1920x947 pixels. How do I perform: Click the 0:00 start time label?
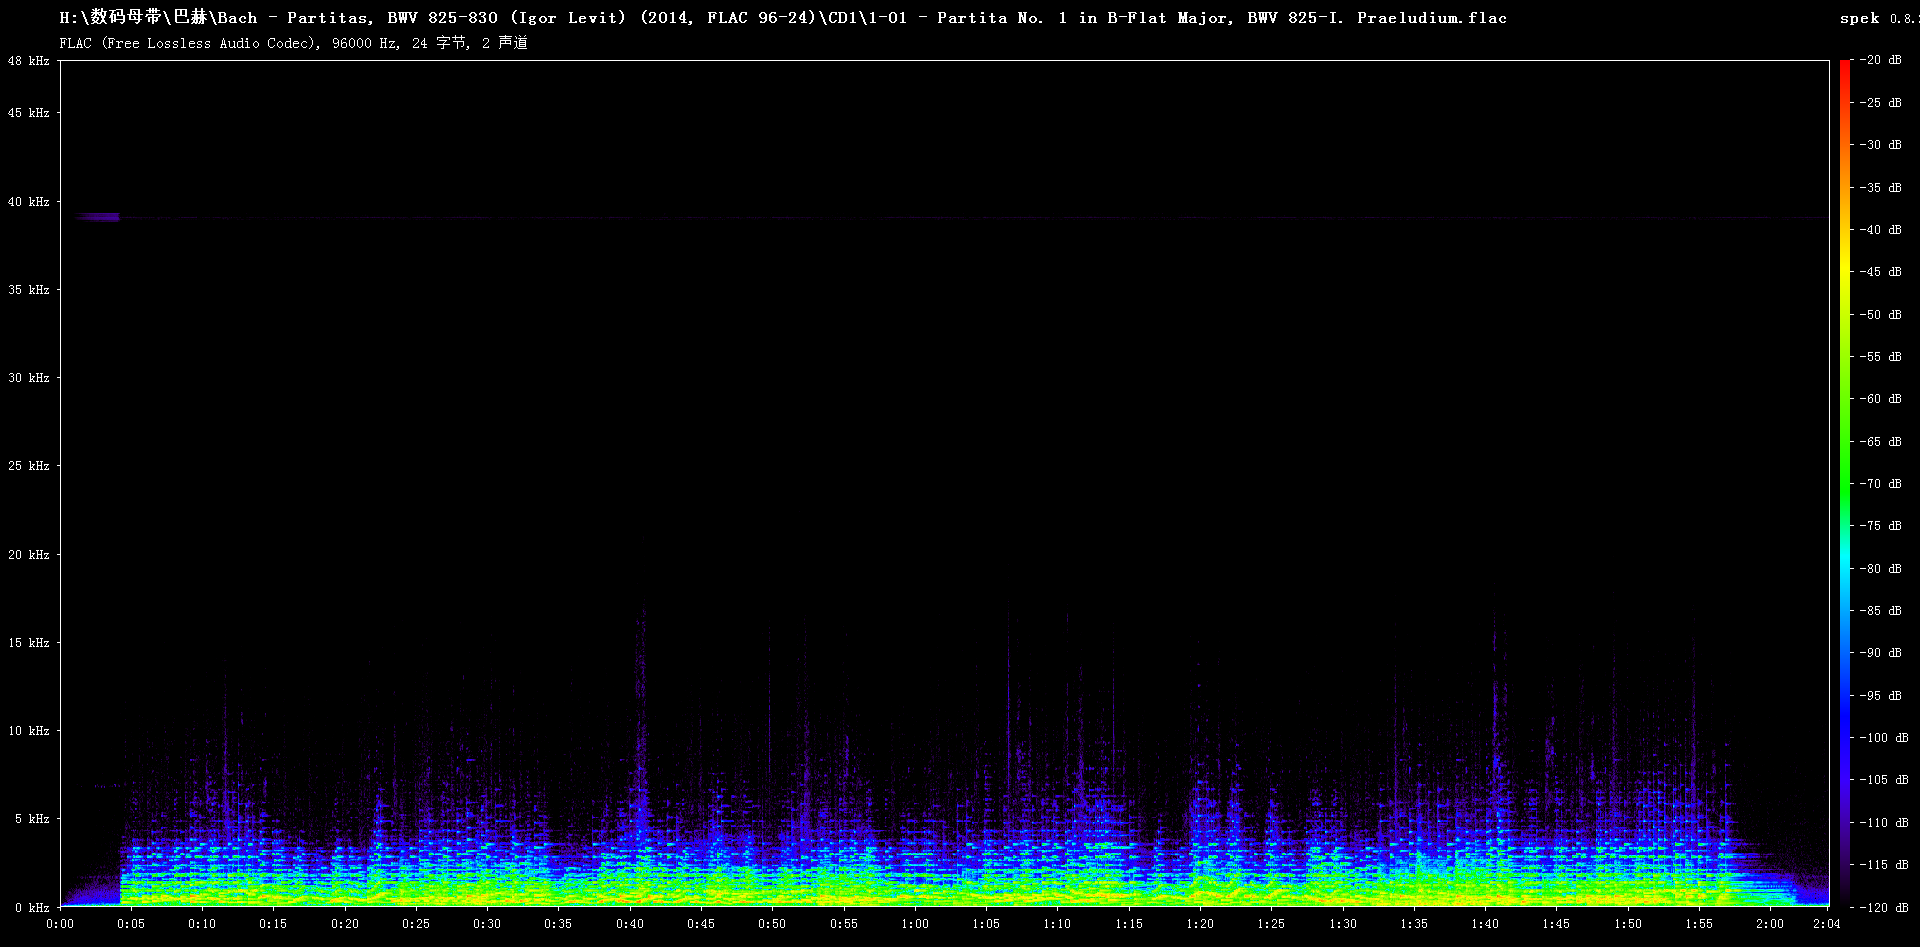(60, 924)
